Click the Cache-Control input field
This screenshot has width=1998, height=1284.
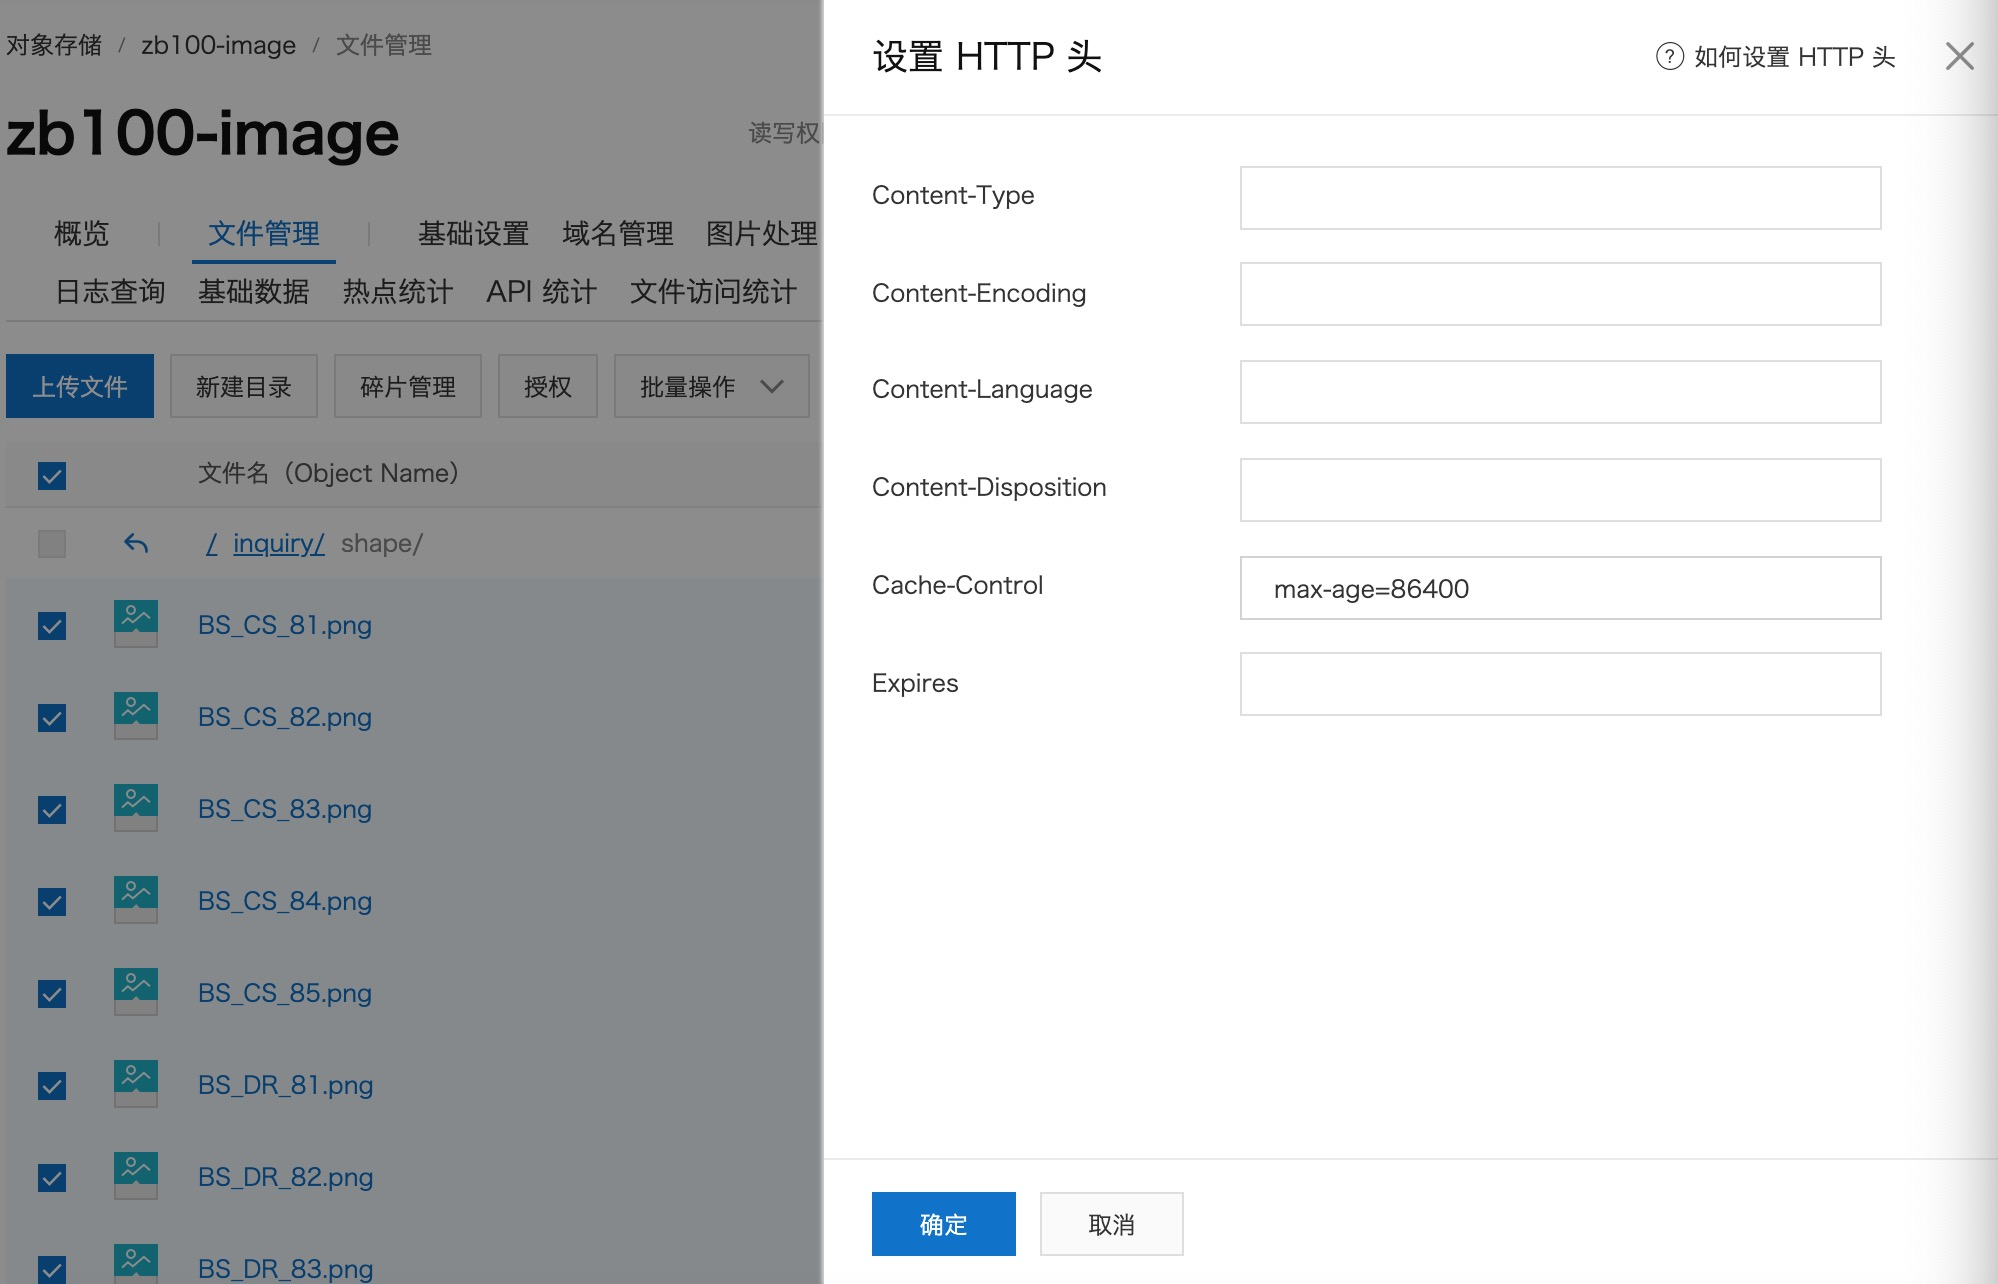(x=1561, y=588)
